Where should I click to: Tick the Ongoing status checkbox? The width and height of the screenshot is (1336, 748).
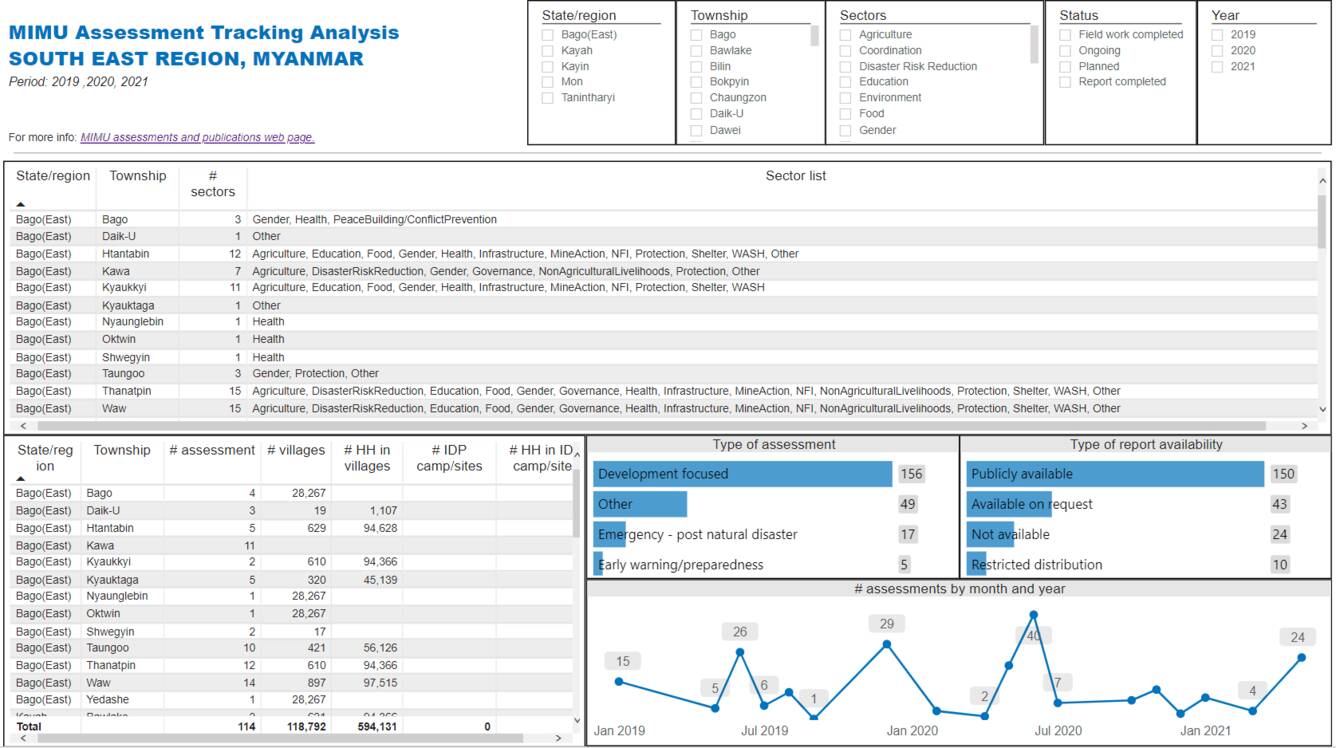pos(1065,51)
